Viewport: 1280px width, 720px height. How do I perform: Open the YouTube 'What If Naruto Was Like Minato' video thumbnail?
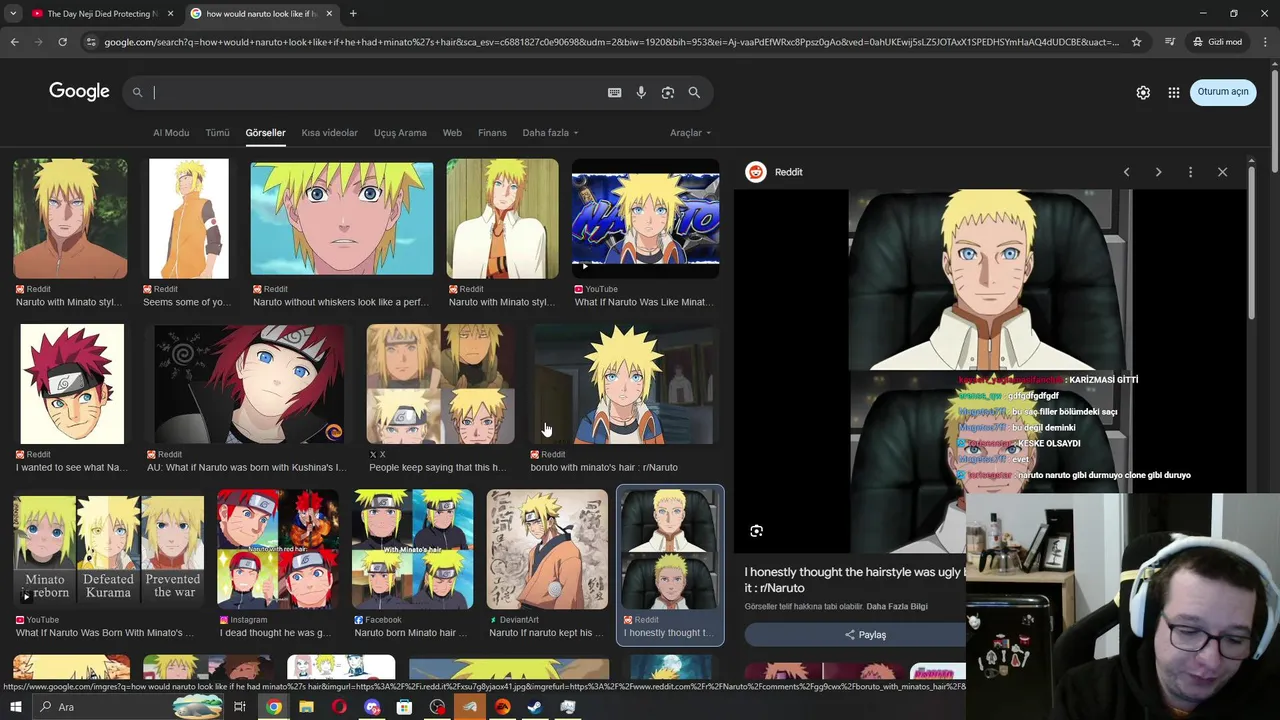645,218
